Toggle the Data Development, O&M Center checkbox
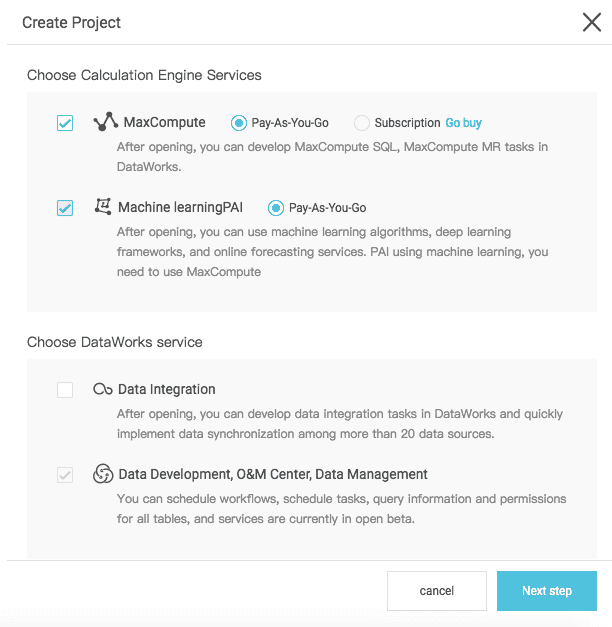 [x=65, y=475]
